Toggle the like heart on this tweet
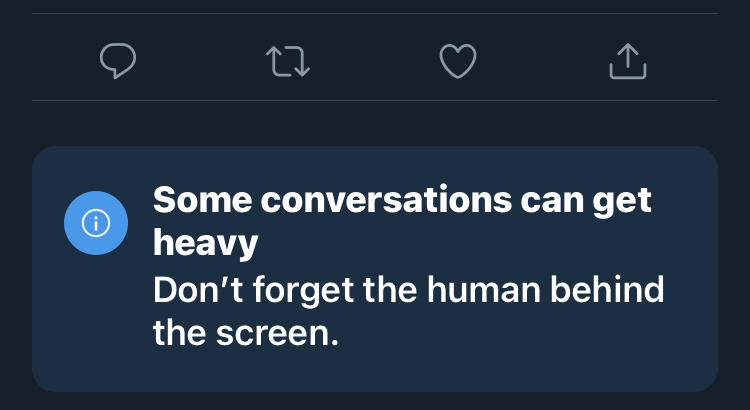The image size is (750, 410). [x=458, y=61]
